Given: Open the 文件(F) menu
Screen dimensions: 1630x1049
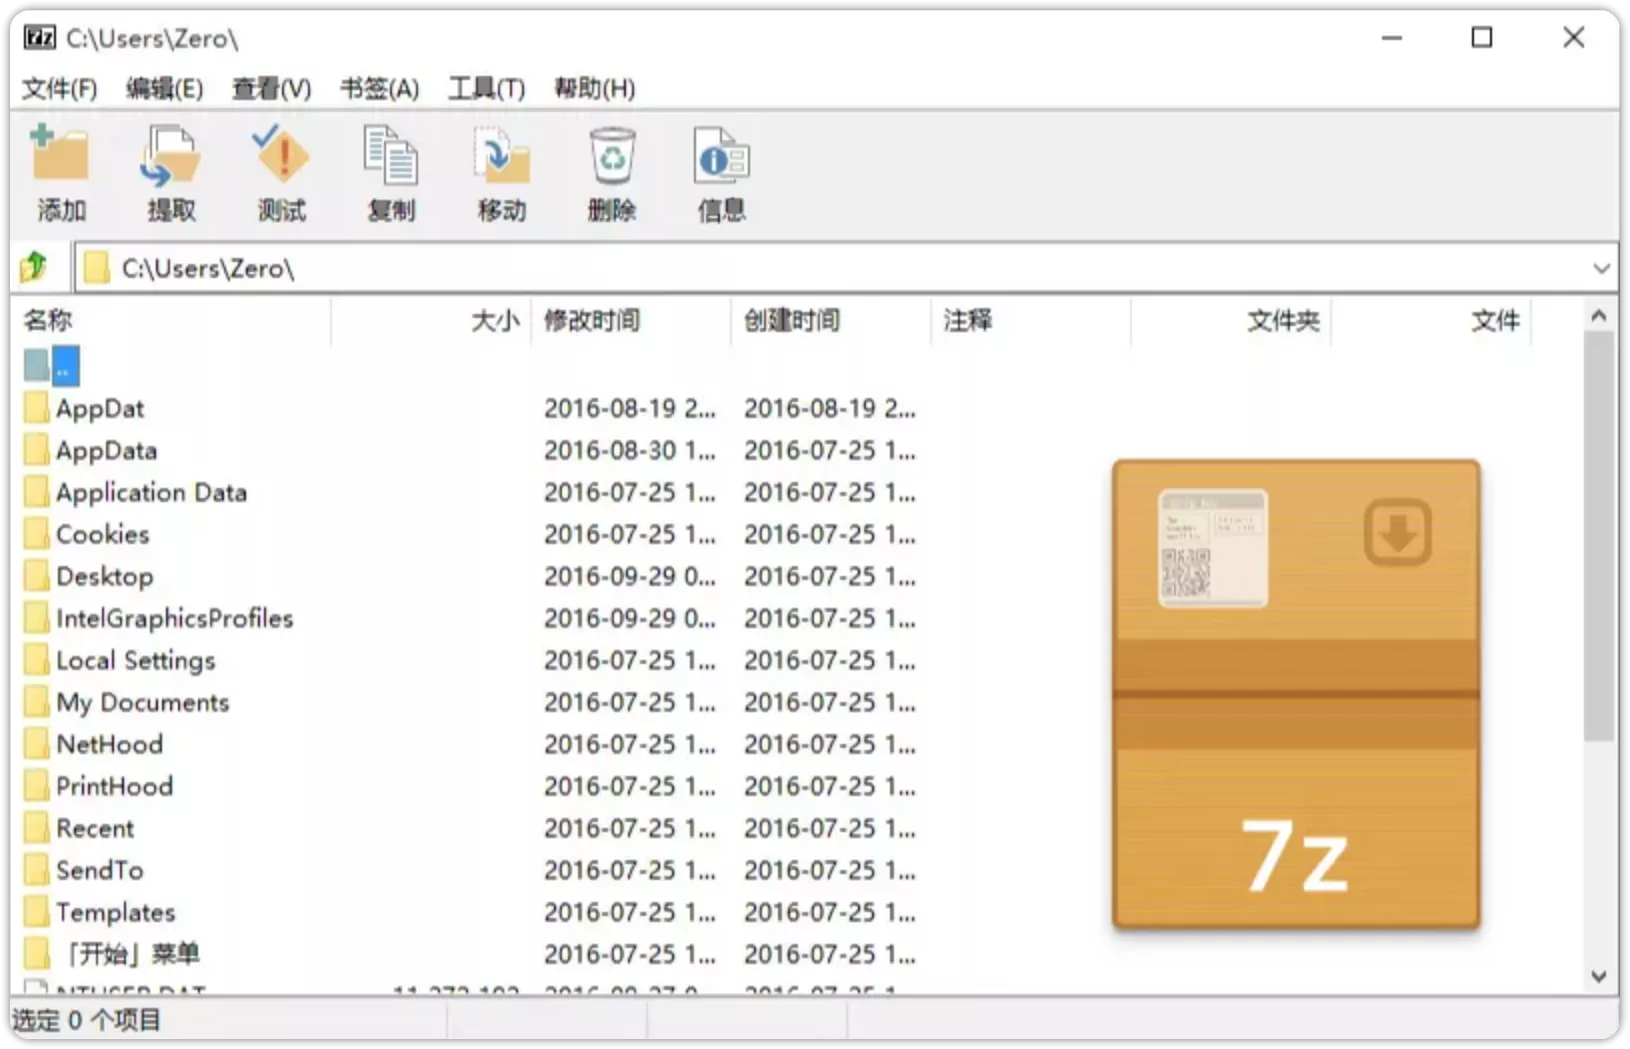Looking at the screenshot, I should (x=60, y=89).
